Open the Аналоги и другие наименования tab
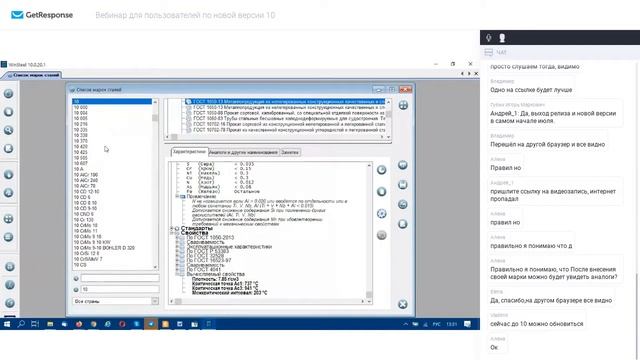 coord(243,152)
